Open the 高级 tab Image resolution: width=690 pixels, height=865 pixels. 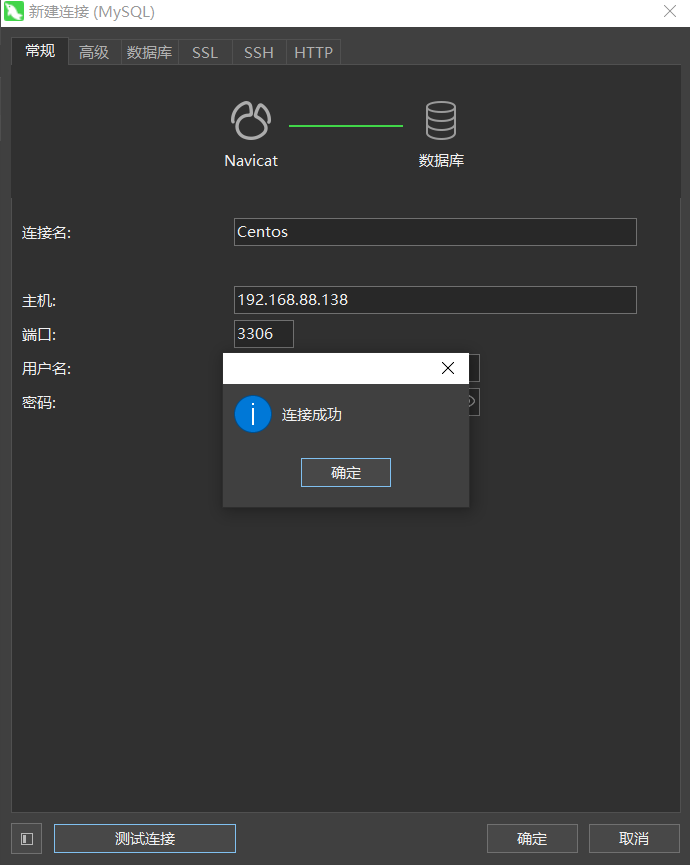tap(94, 52)
